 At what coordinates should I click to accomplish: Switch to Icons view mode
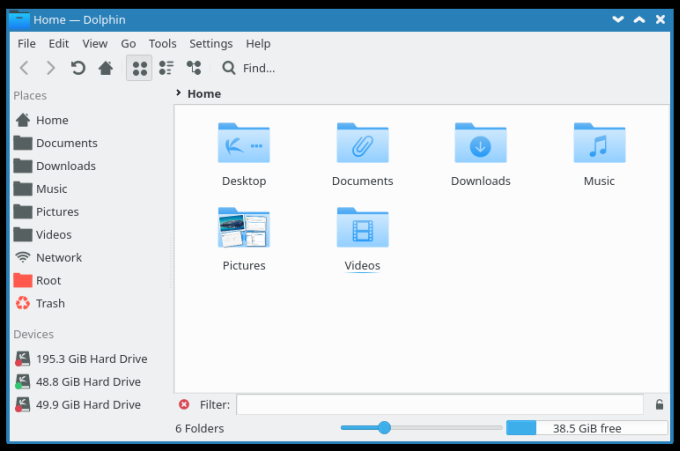(x=139, y=68)
